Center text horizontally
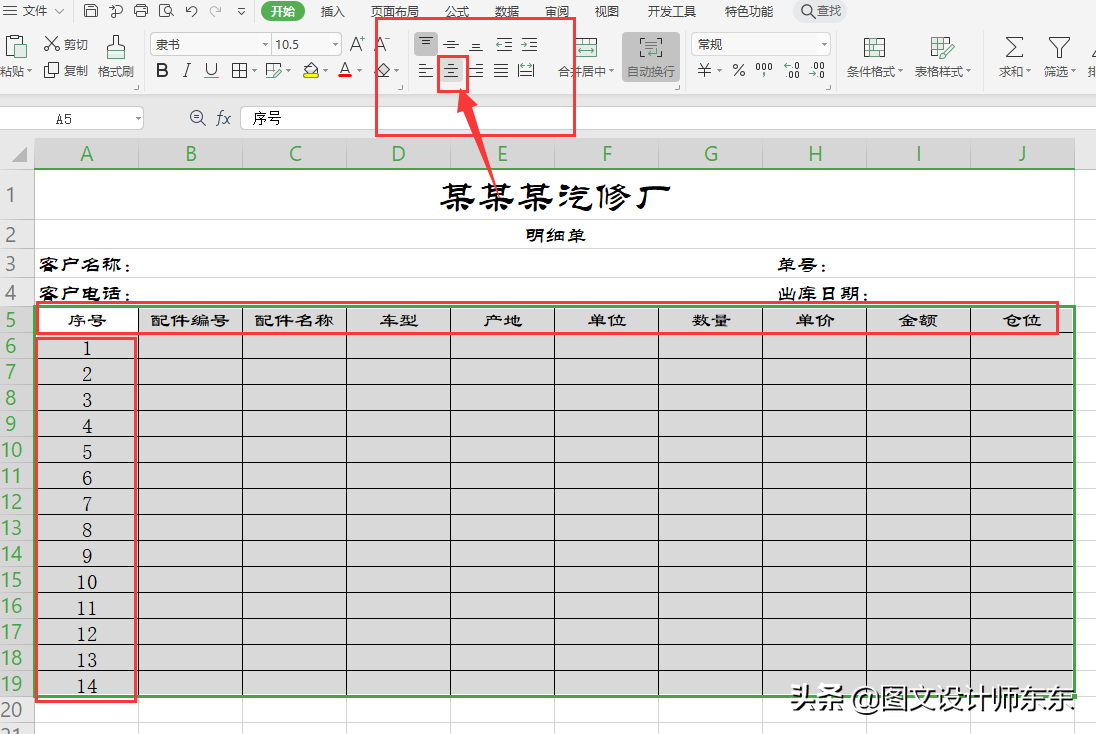Image resolution: width=1096 pixels, height=734 pixels. pos(452,71)
